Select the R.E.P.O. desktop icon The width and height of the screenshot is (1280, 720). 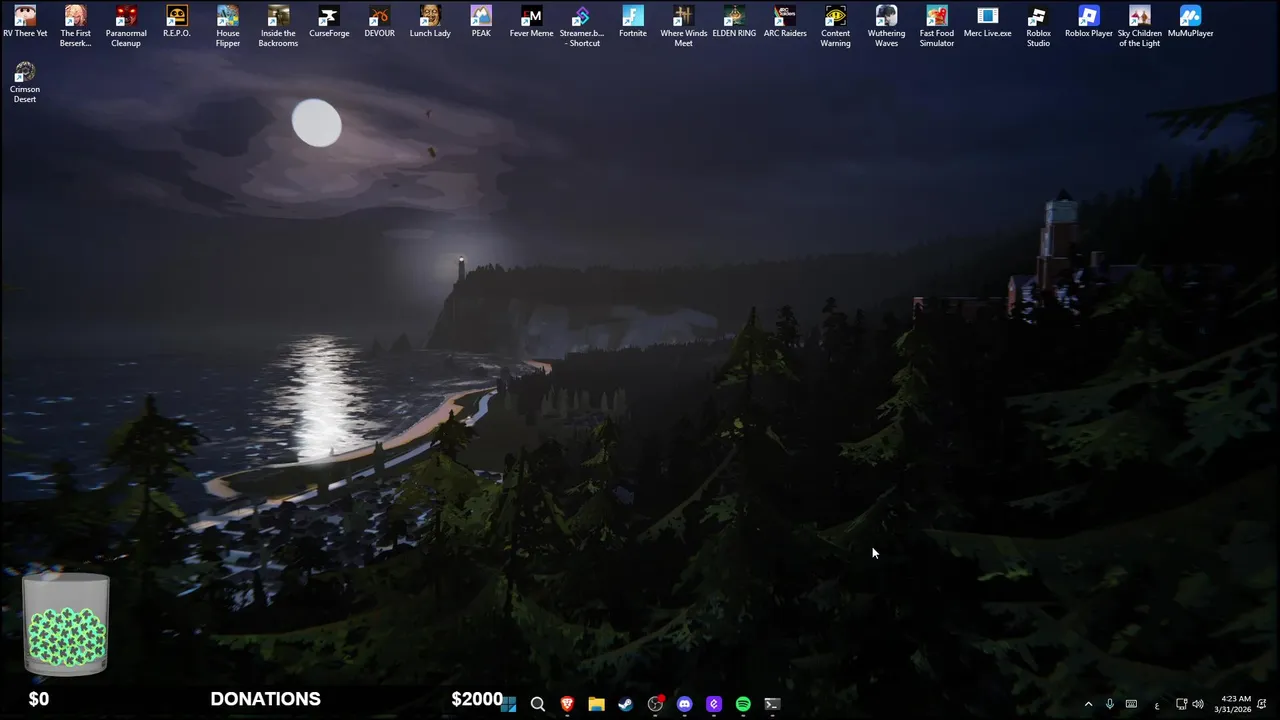click(x=177, y=22)
